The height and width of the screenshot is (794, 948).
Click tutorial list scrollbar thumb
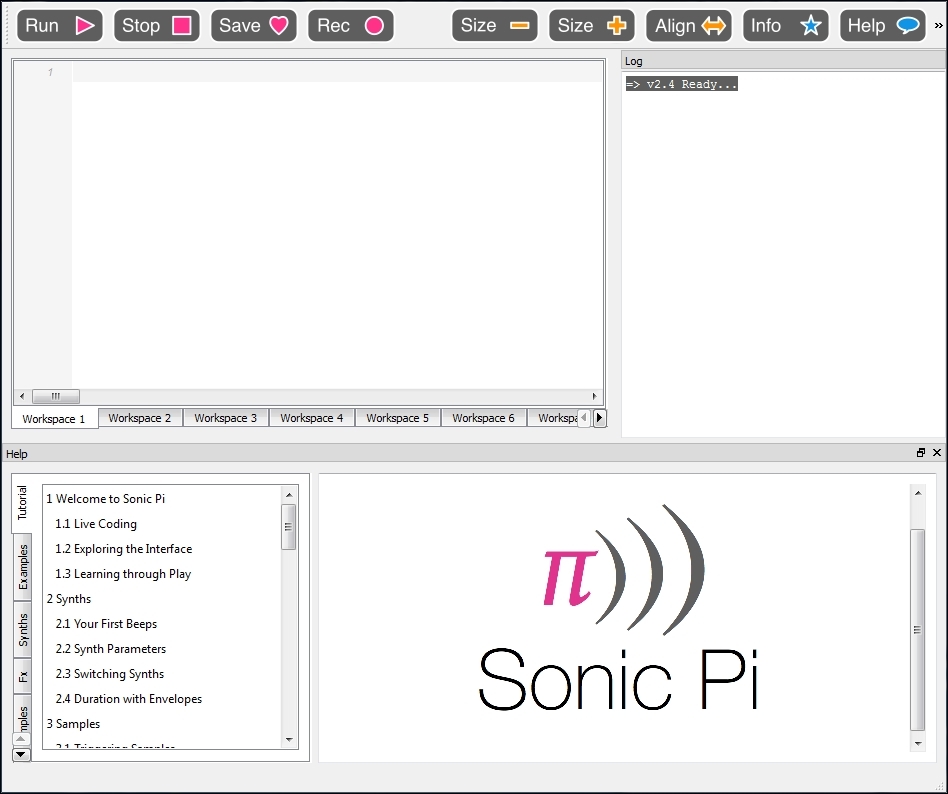[289, 527]
